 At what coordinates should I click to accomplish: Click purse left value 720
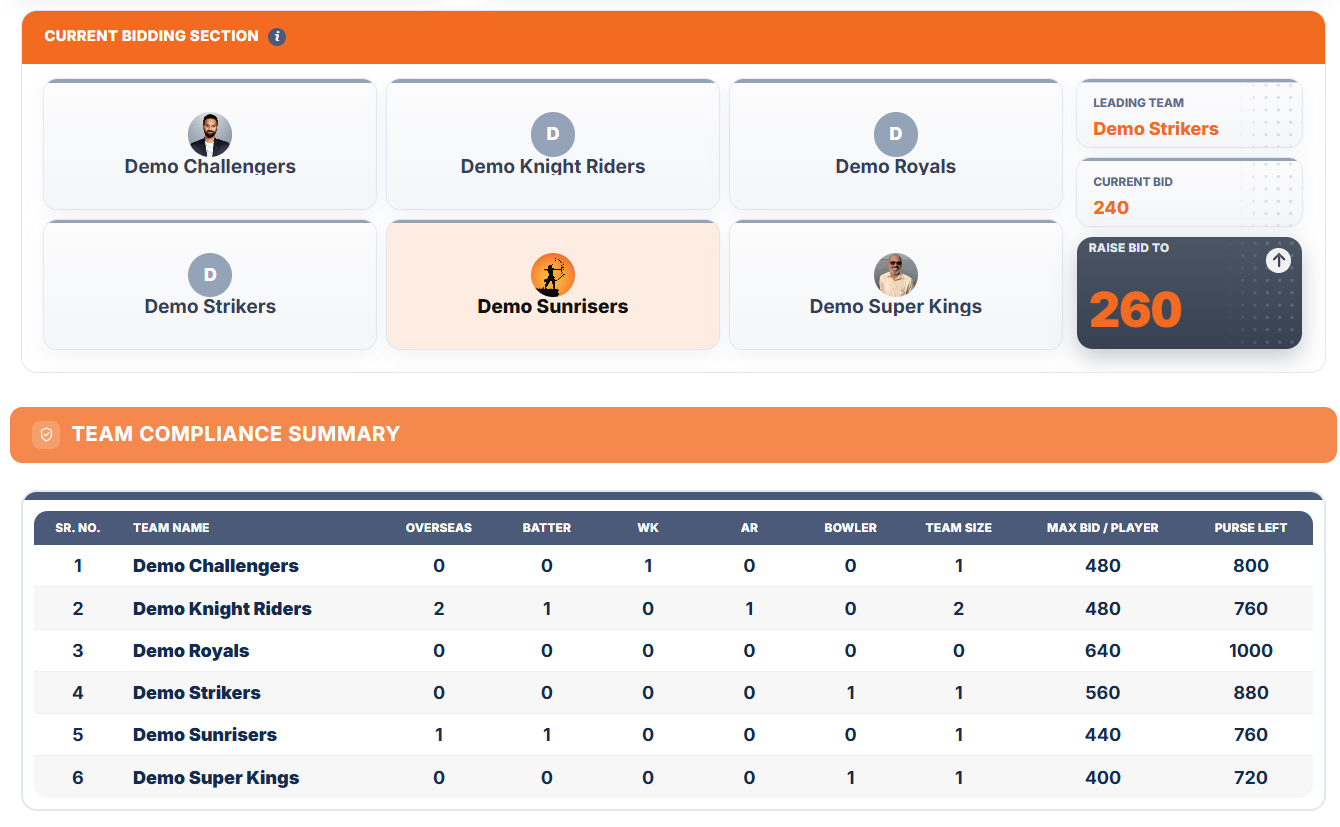(1251, 778)
